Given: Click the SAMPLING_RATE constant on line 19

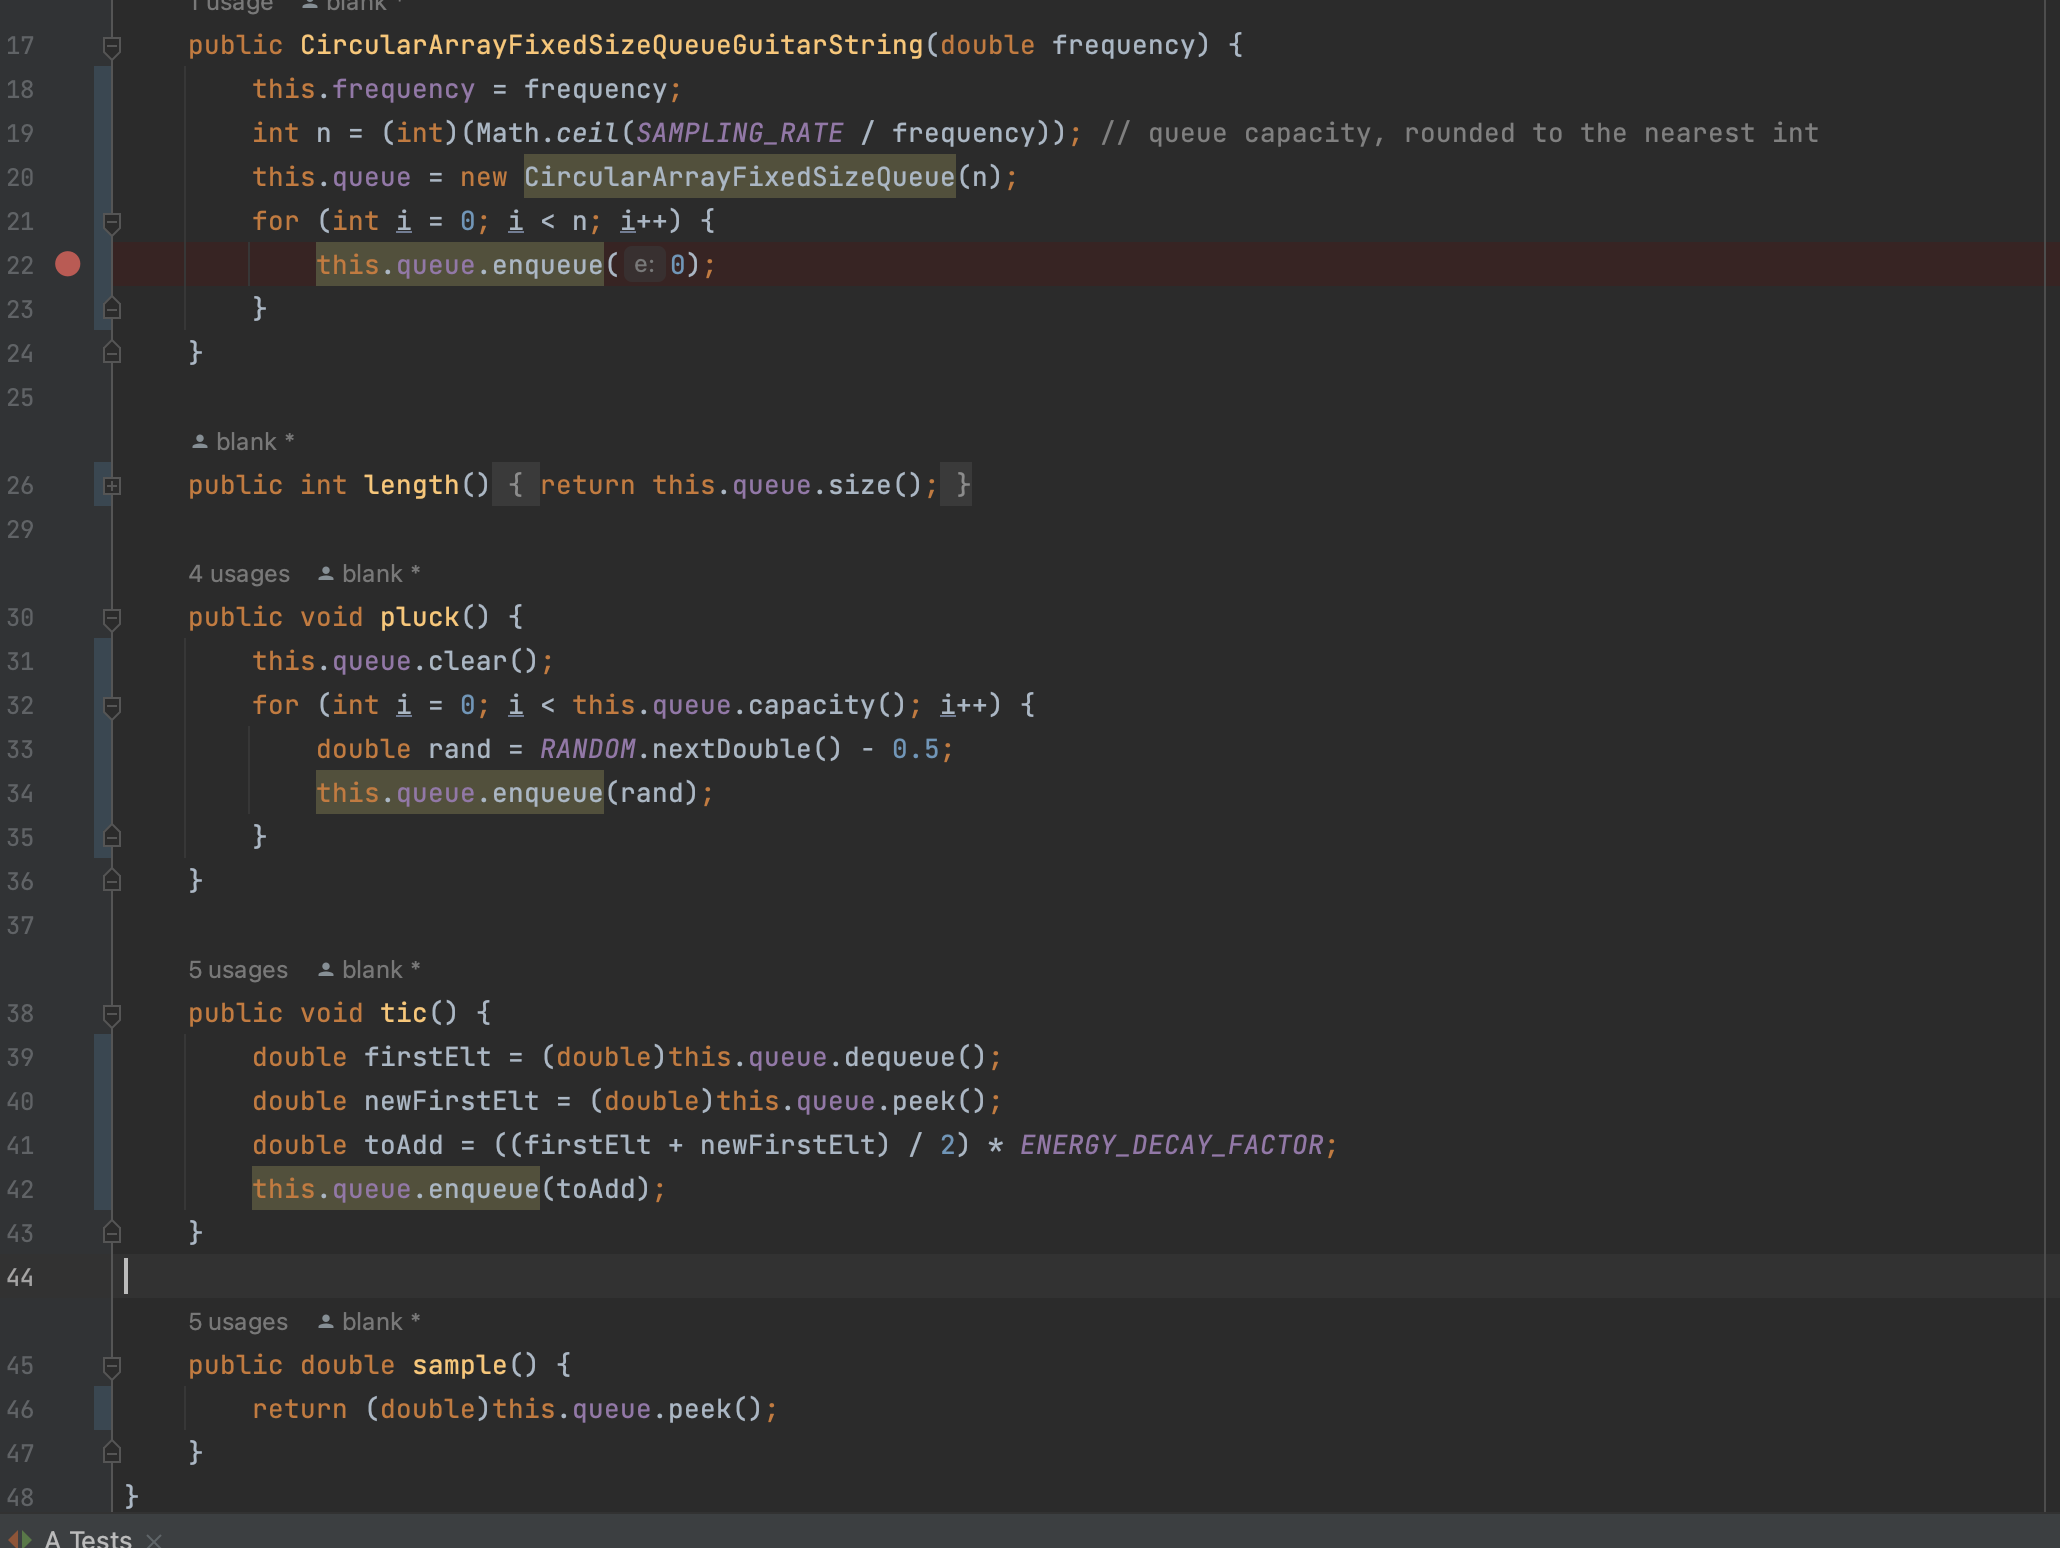Looking at the screenshot, I should click(739, 133).
